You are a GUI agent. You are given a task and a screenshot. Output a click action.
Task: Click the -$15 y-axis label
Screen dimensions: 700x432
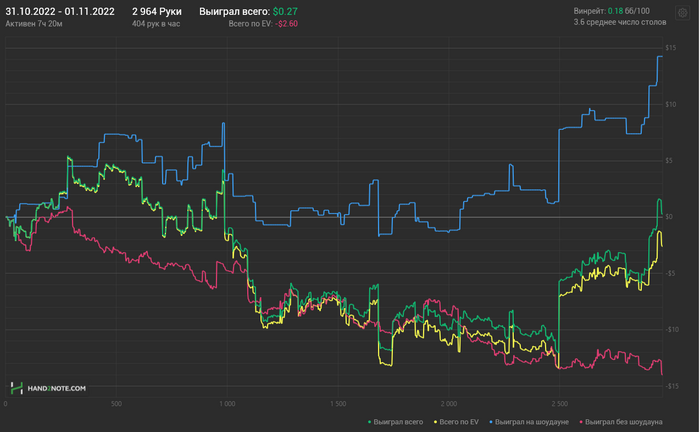tap(671, 386)
